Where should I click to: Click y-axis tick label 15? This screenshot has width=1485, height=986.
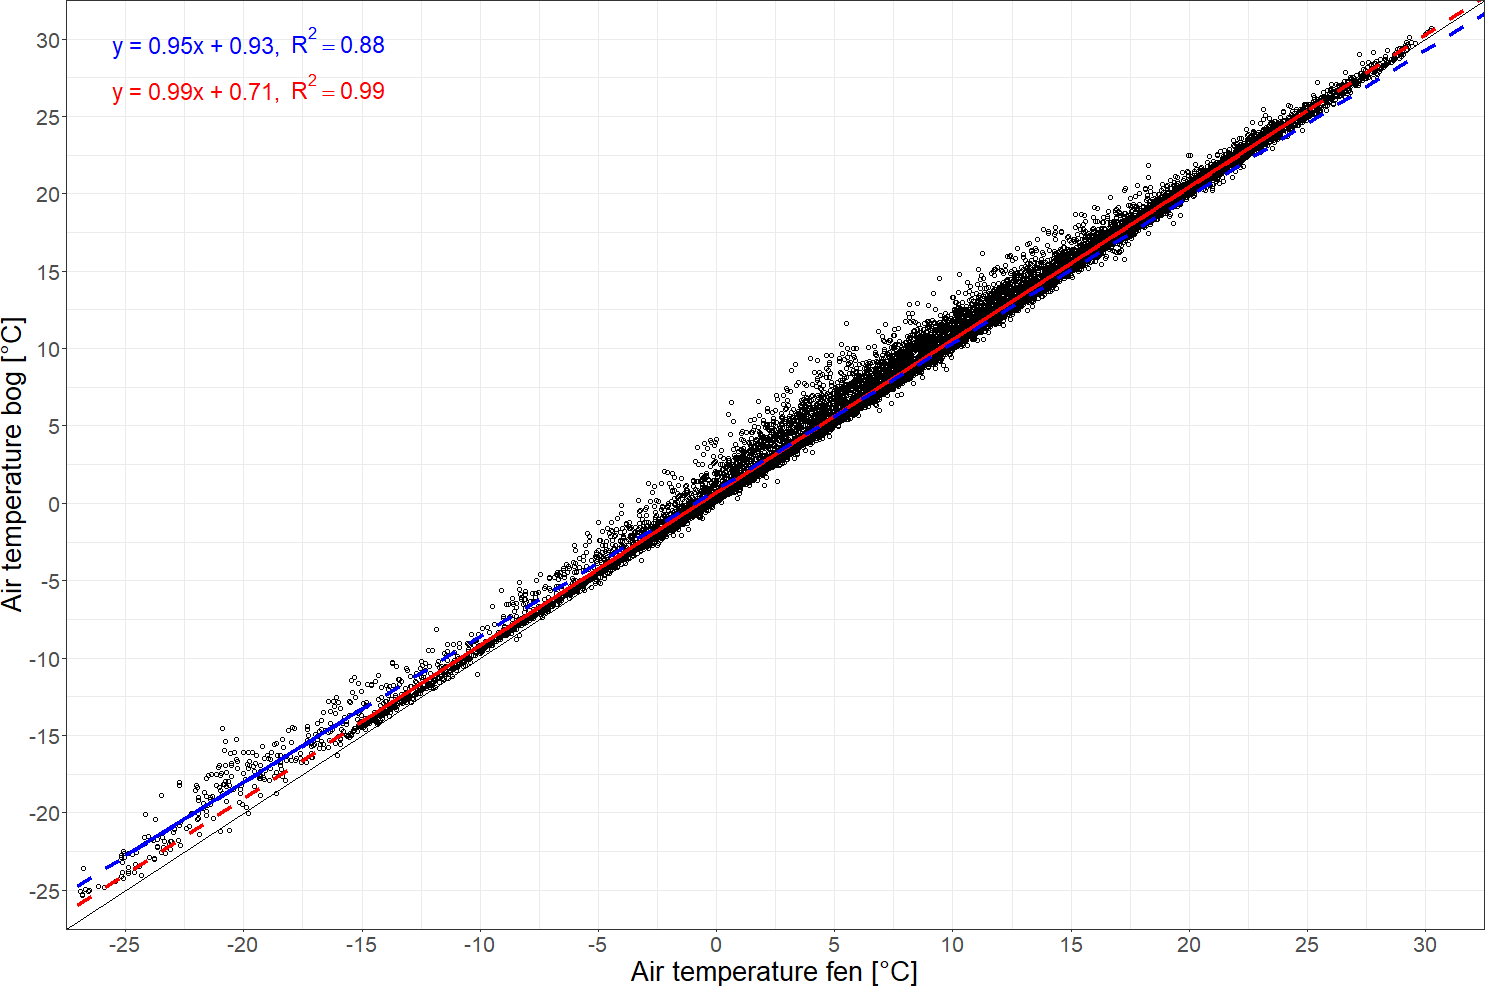point(47,272)
